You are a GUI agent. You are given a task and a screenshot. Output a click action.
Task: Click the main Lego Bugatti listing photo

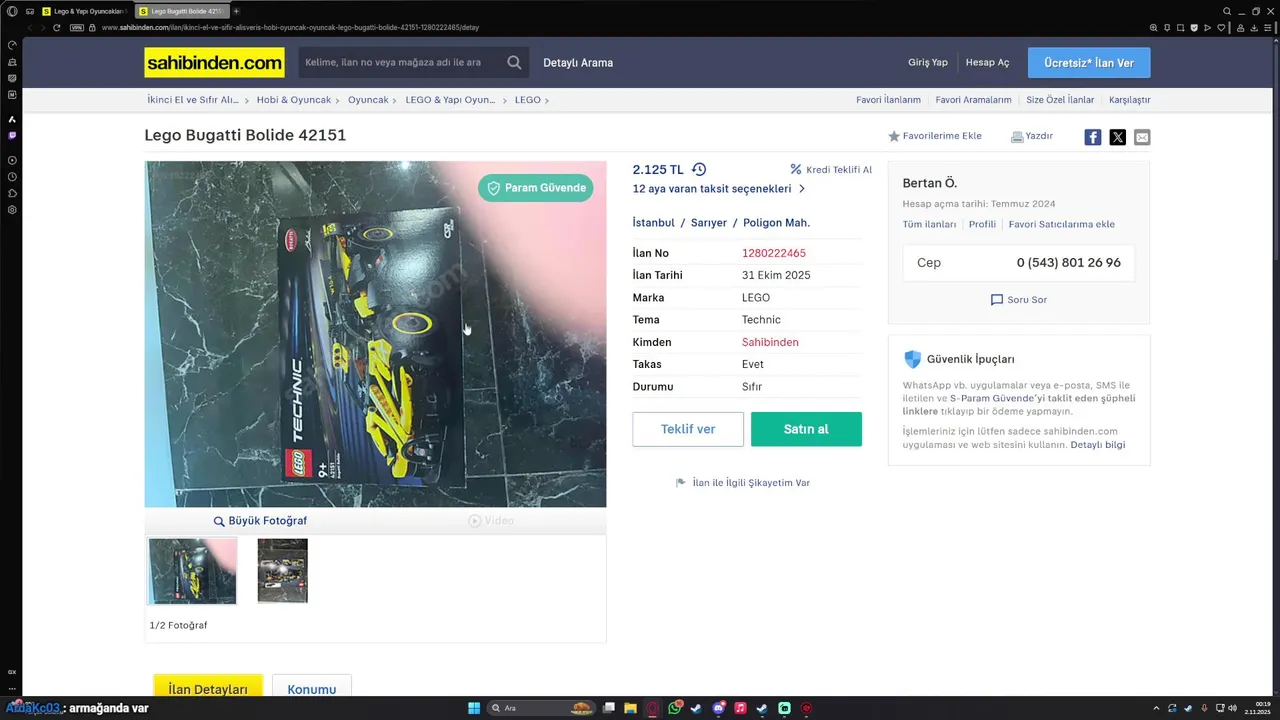point(375,334)
